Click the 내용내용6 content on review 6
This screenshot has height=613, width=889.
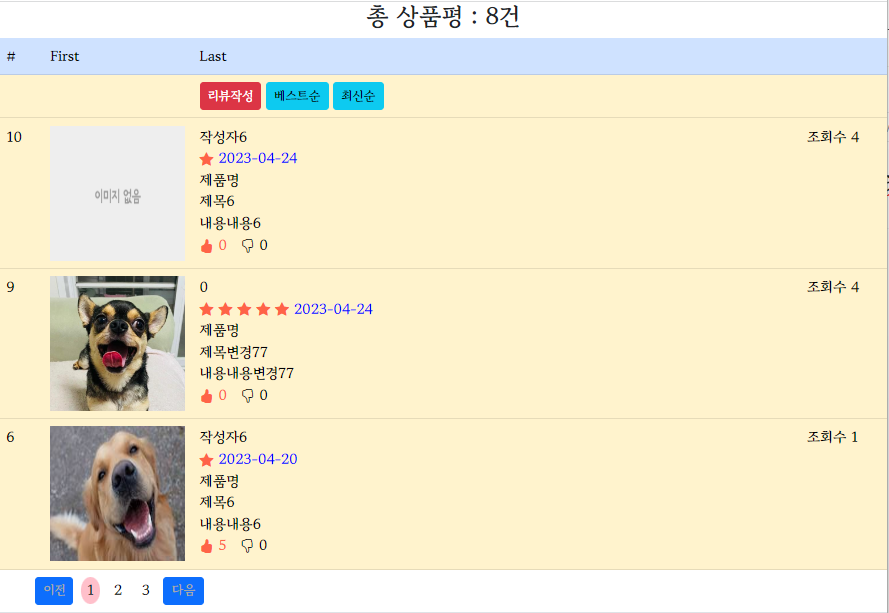tap(230, 523)
